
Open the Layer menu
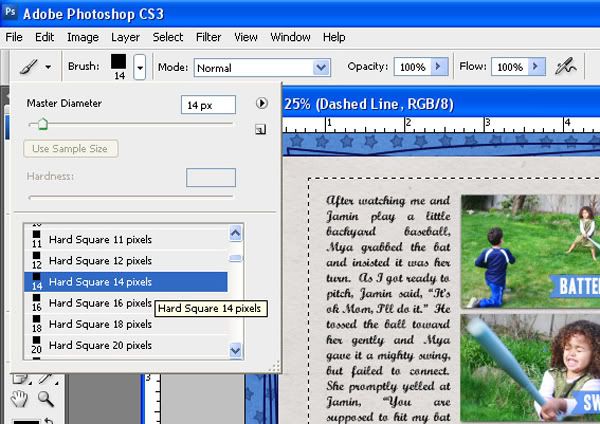(x=125, y=37)
